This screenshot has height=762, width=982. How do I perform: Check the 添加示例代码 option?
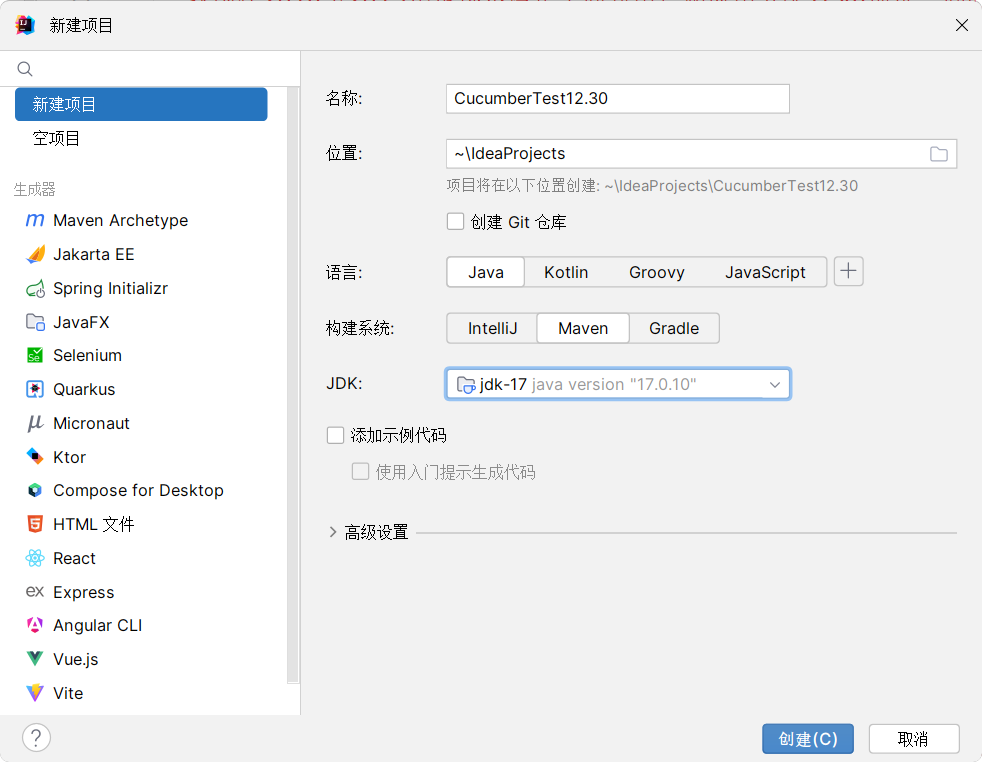click(336, 435)
